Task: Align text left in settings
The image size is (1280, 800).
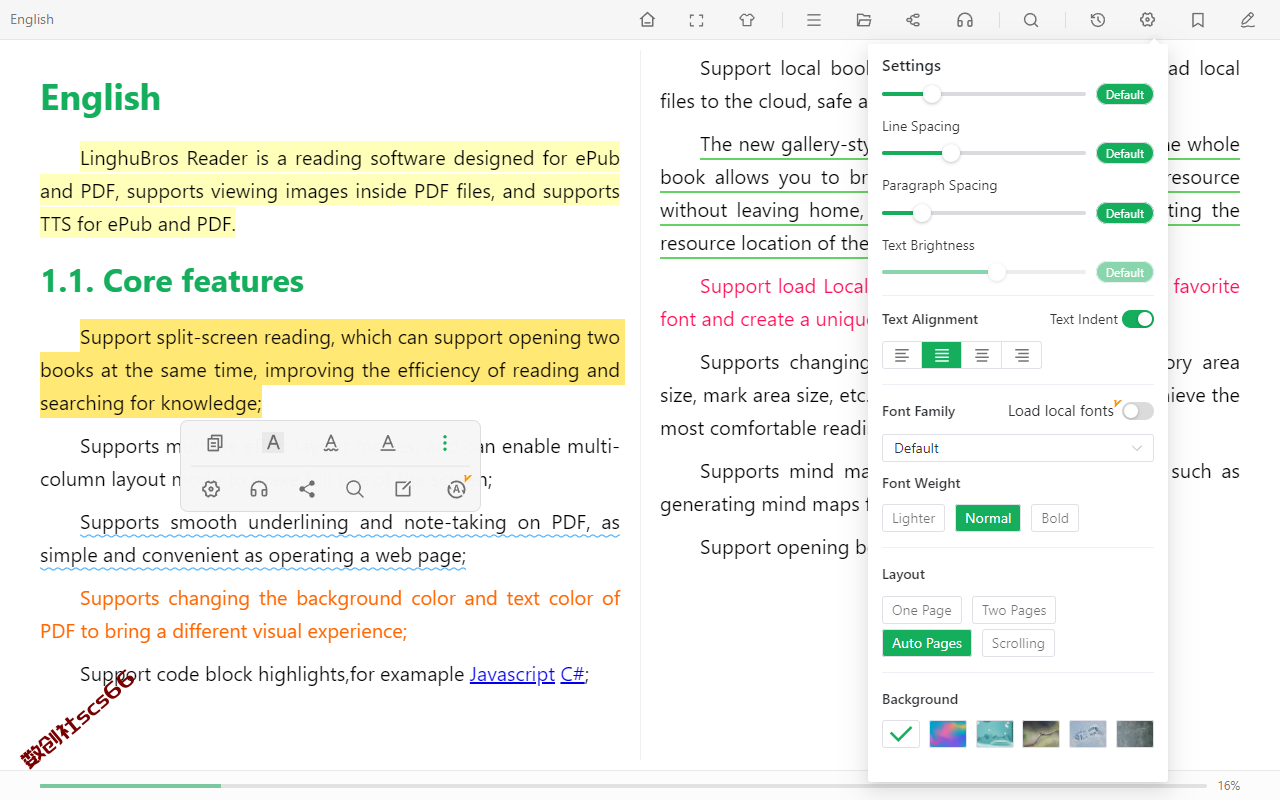Action: tap(902, 355)
